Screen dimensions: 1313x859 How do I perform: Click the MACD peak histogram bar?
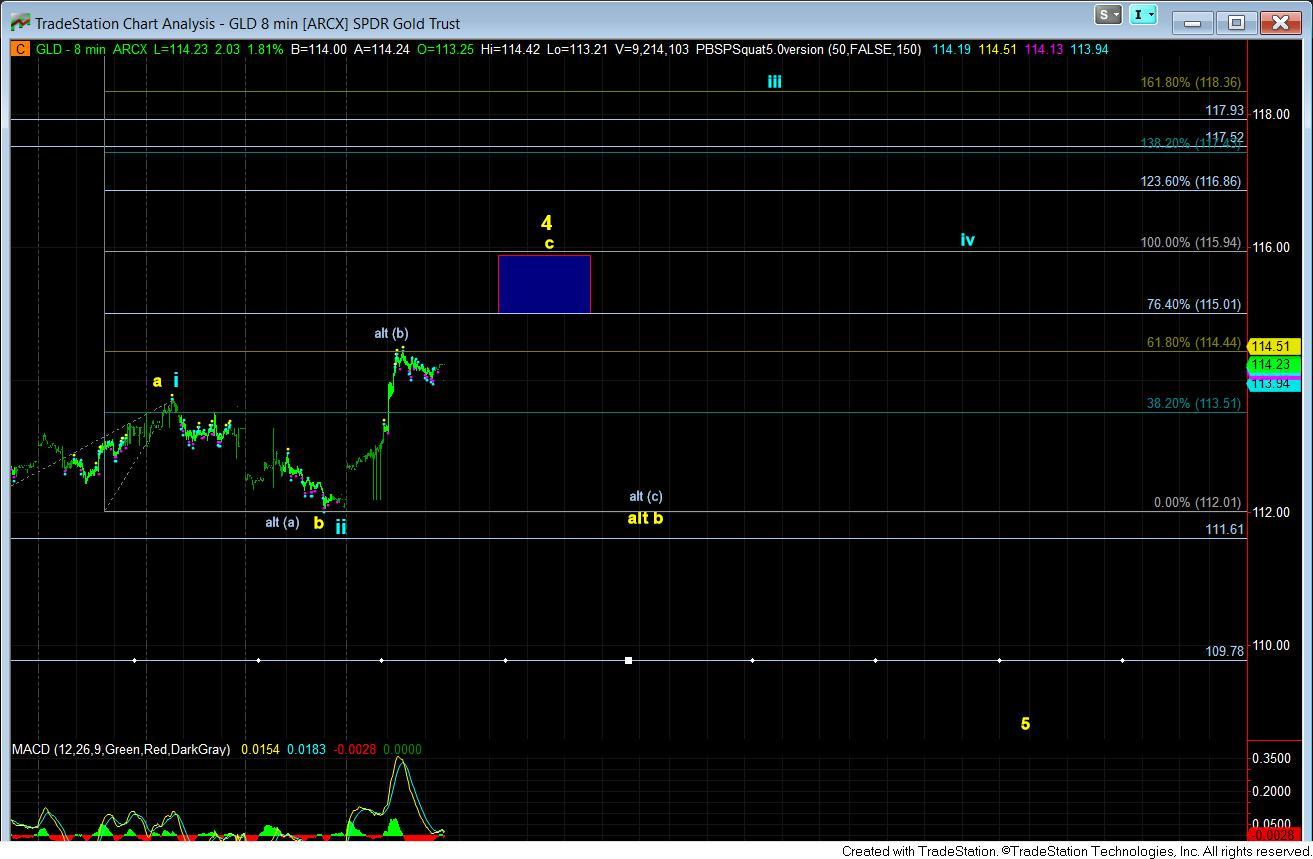click(394, 827)
